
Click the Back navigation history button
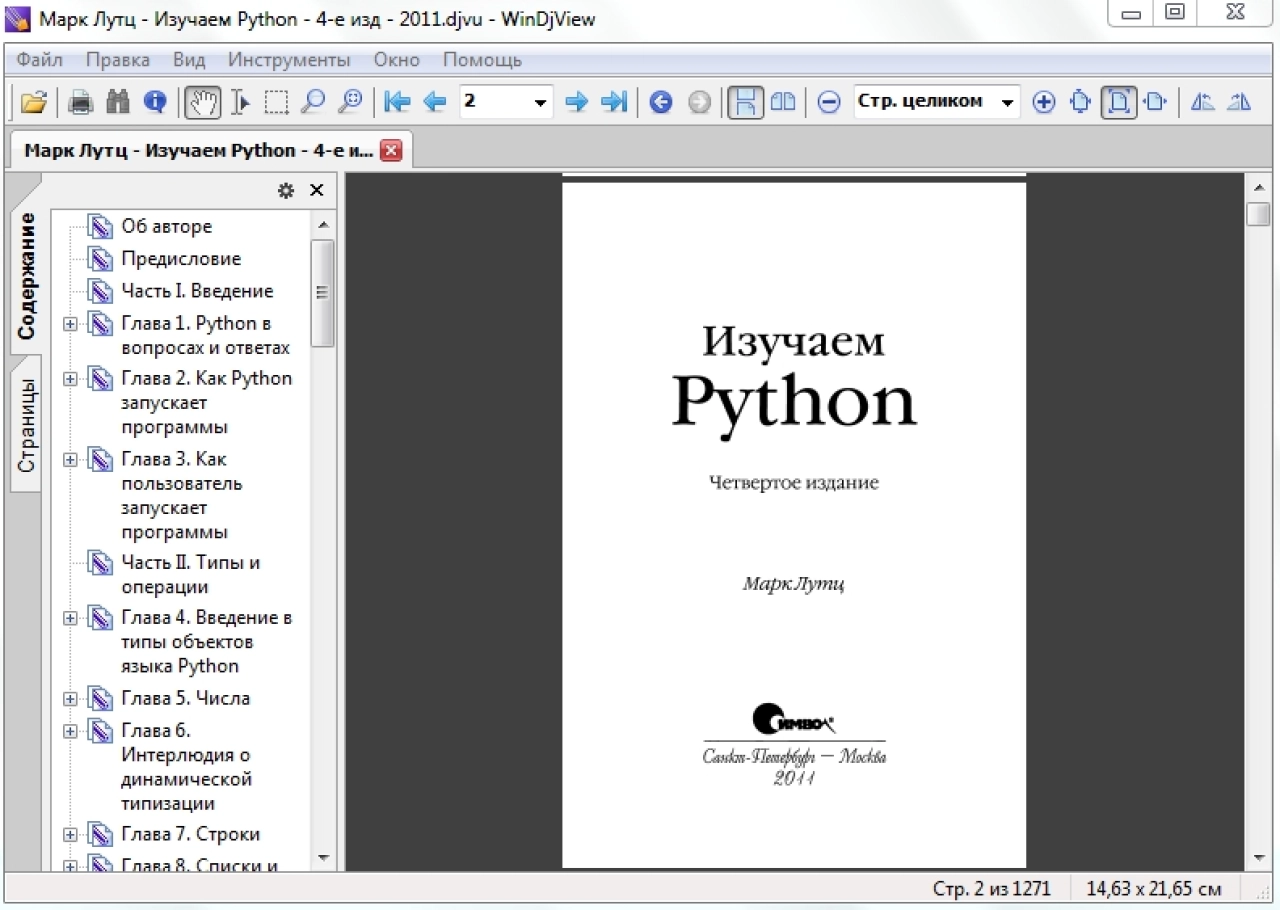pos(661,101)
